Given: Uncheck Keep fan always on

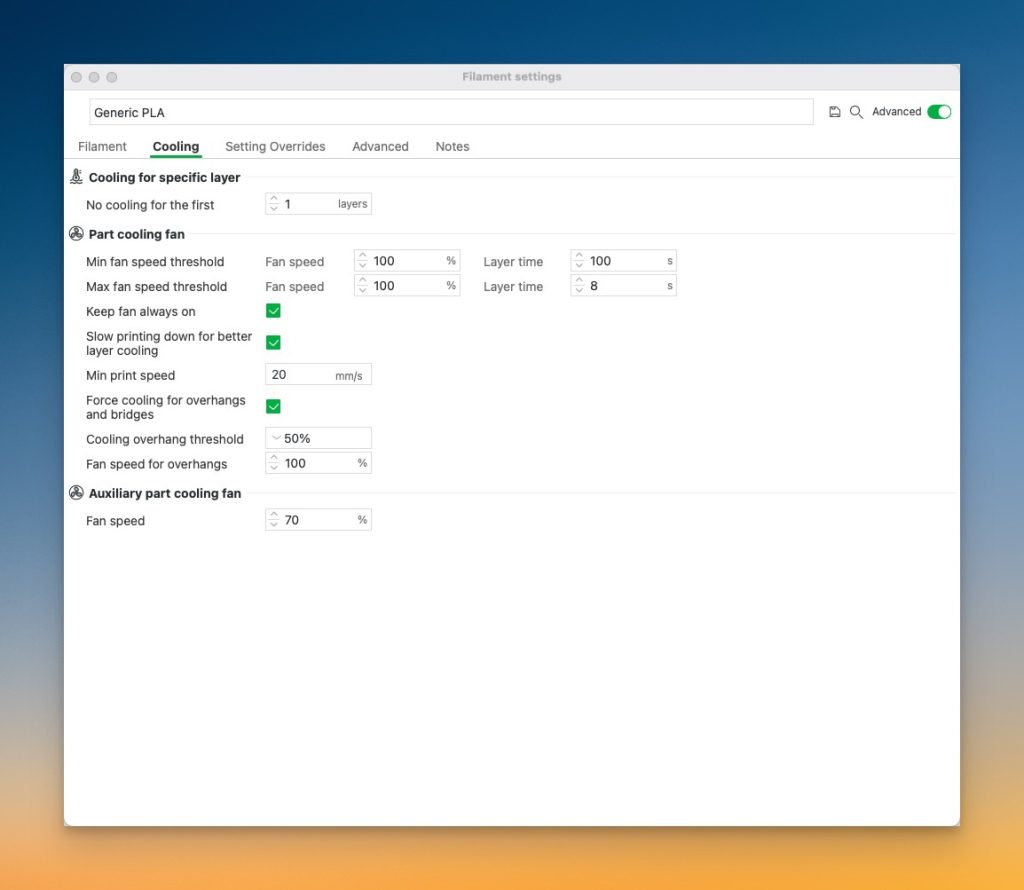Looking at the screenshot, I should coord(273,311).
